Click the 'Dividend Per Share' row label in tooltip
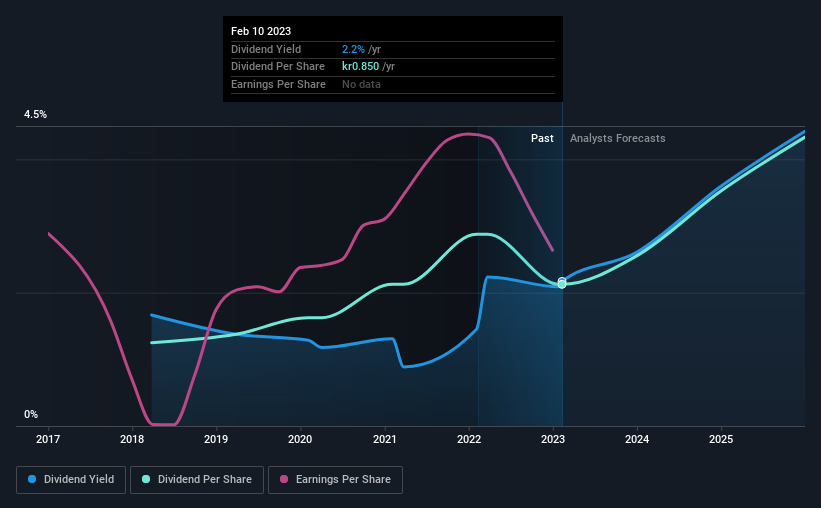 coord(278,67)
